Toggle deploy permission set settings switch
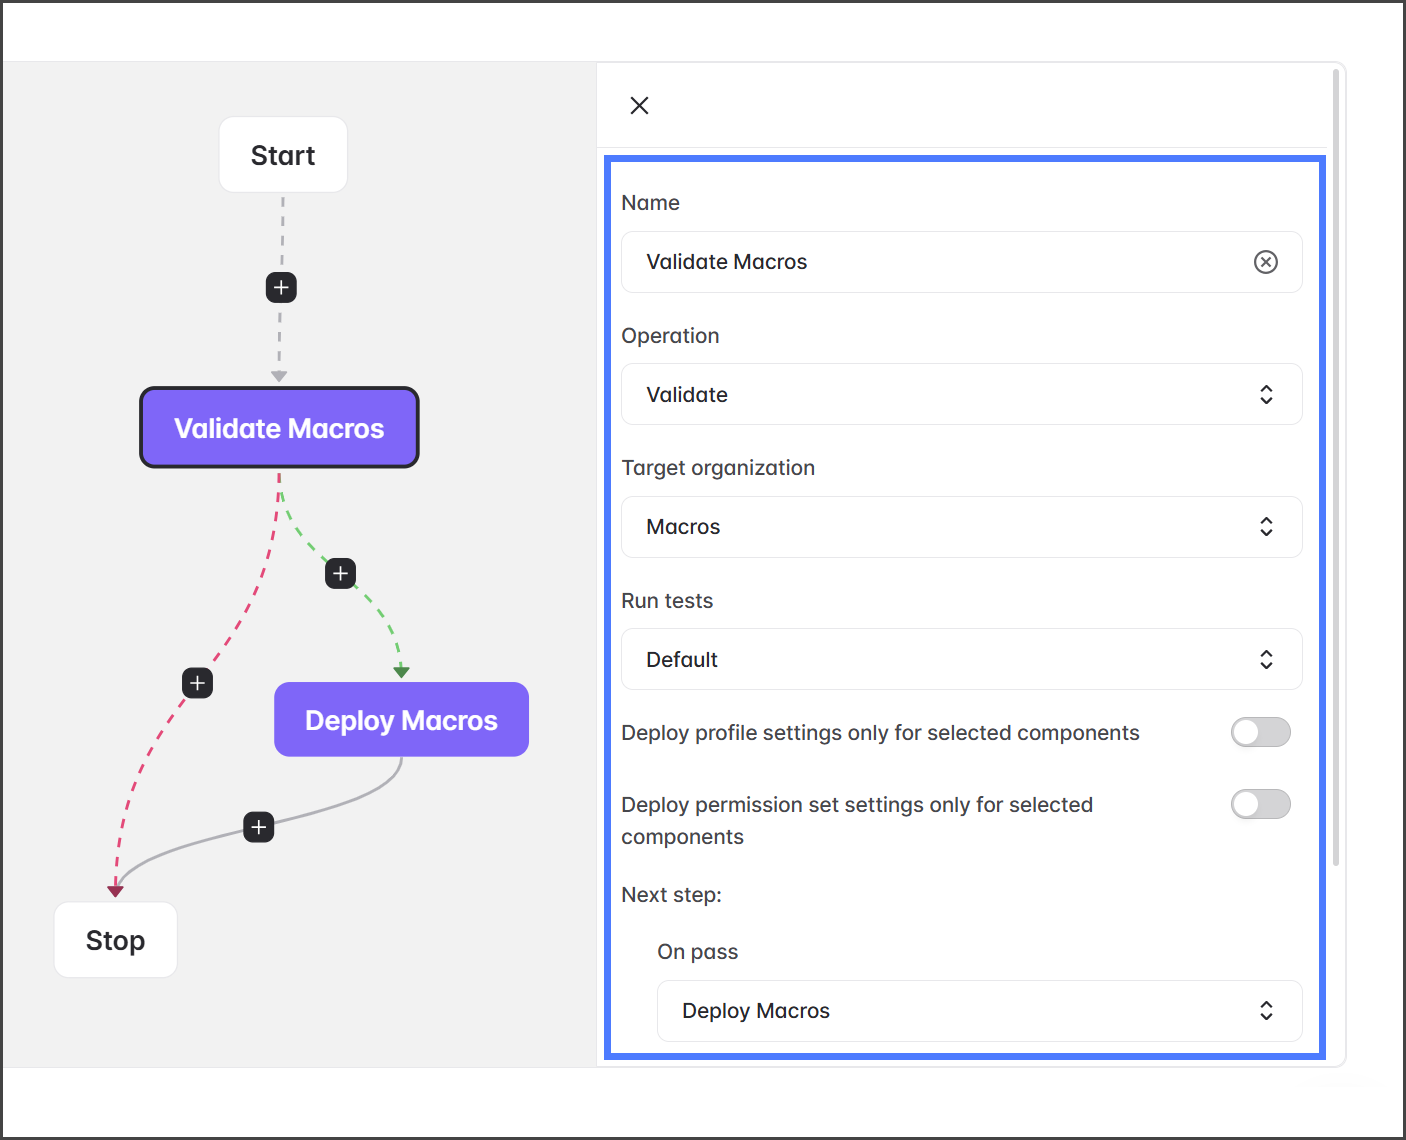1406x1140 pixels. point(1260,805)
